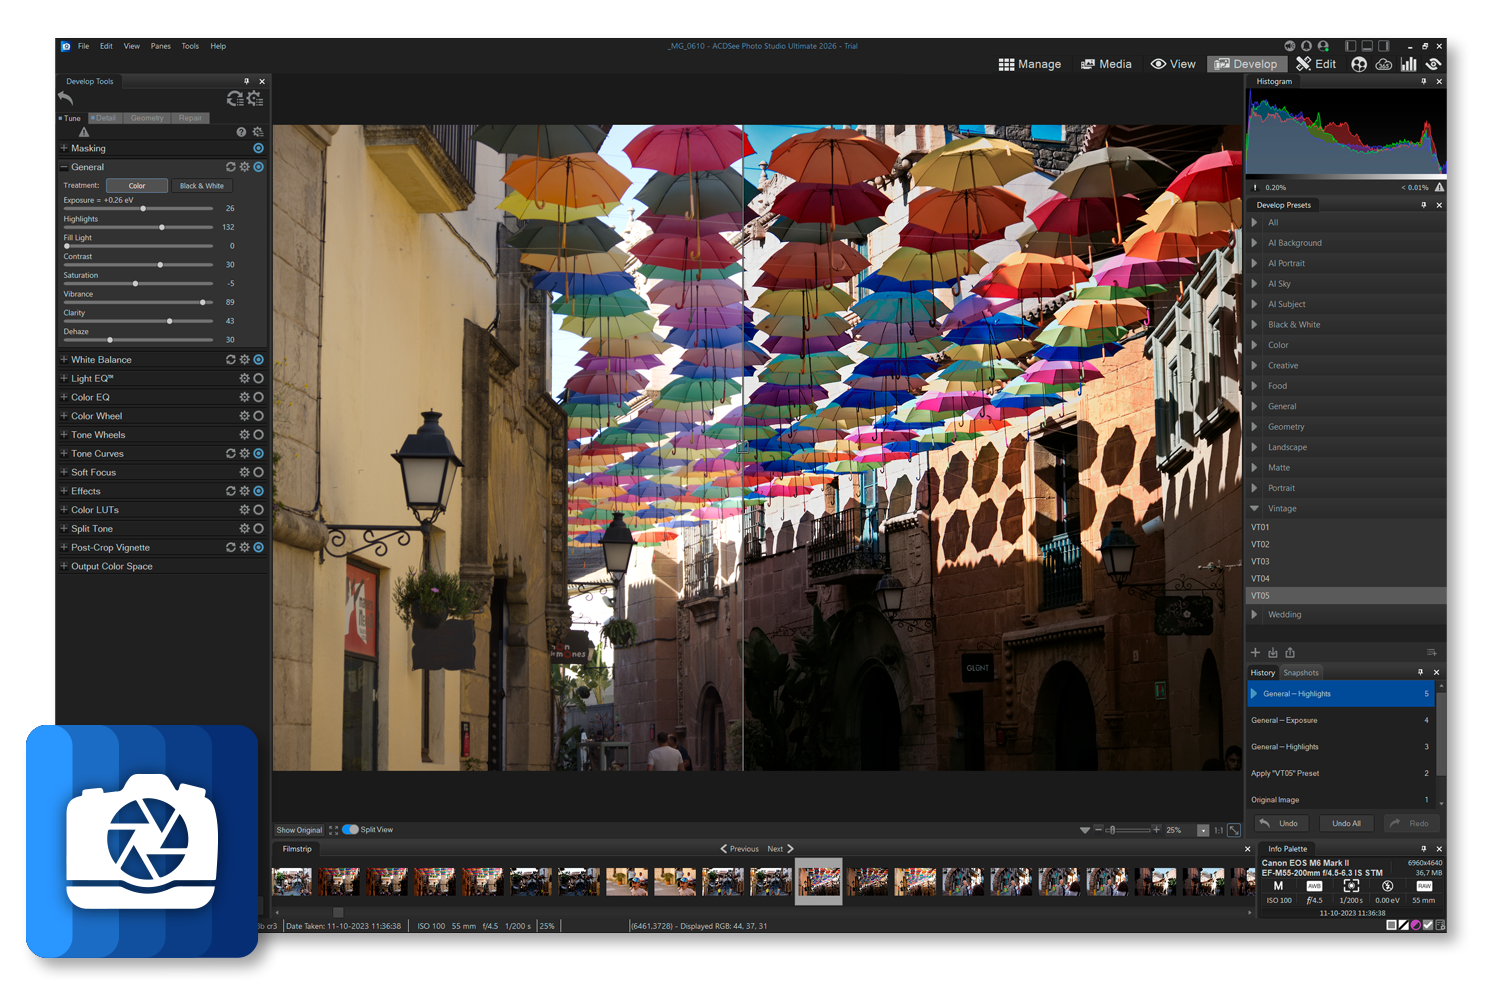Click the undo arrow in Develop Tools
This screenshot has height=1000, width=1500.
pos(66,98)
